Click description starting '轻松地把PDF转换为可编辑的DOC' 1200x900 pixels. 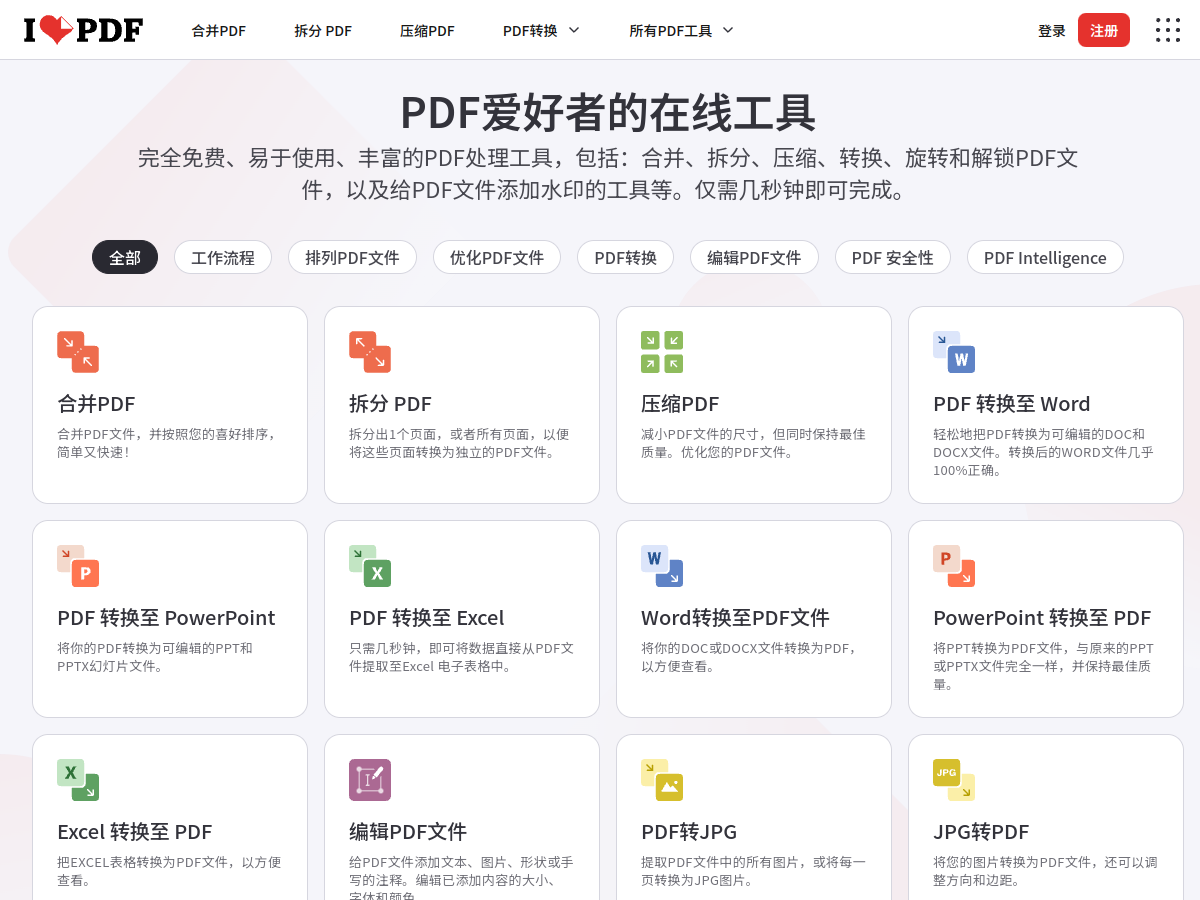[1043, 452]
